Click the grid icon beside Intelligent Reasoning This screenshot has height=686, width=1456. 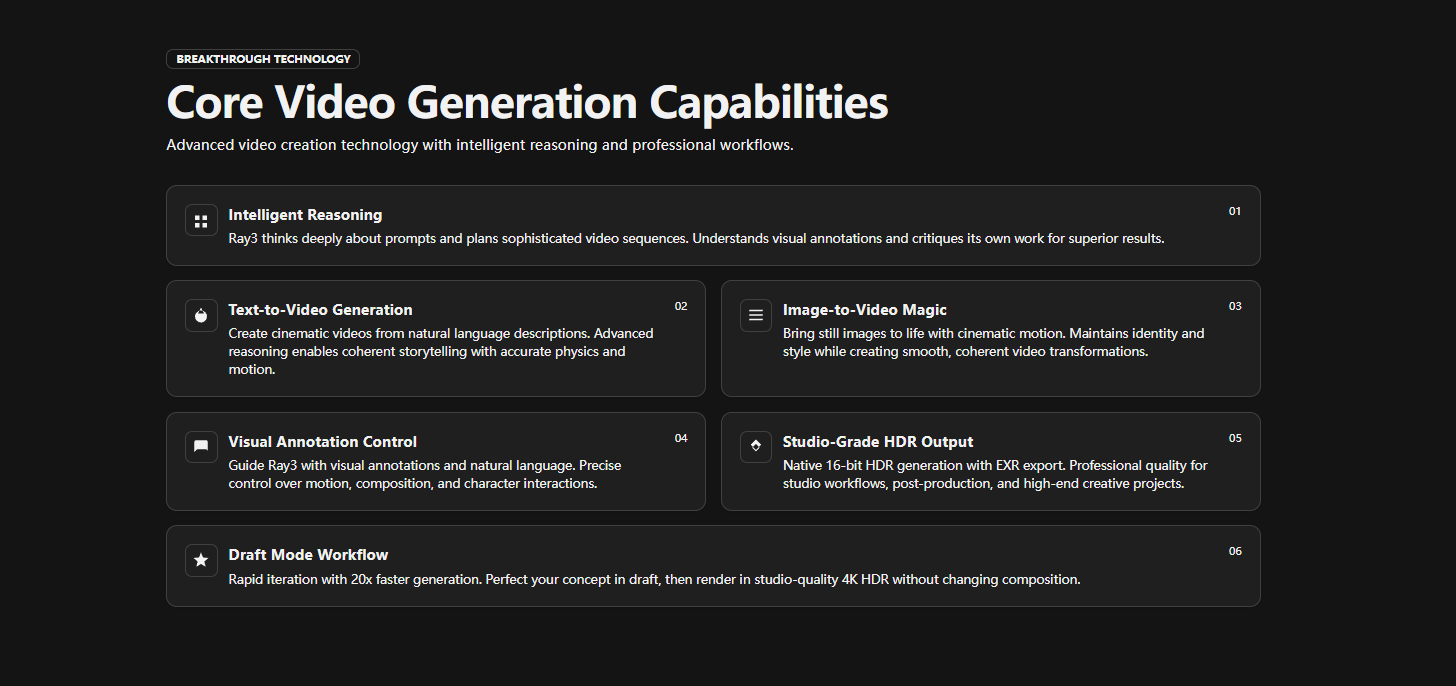[x=201, y=220]
